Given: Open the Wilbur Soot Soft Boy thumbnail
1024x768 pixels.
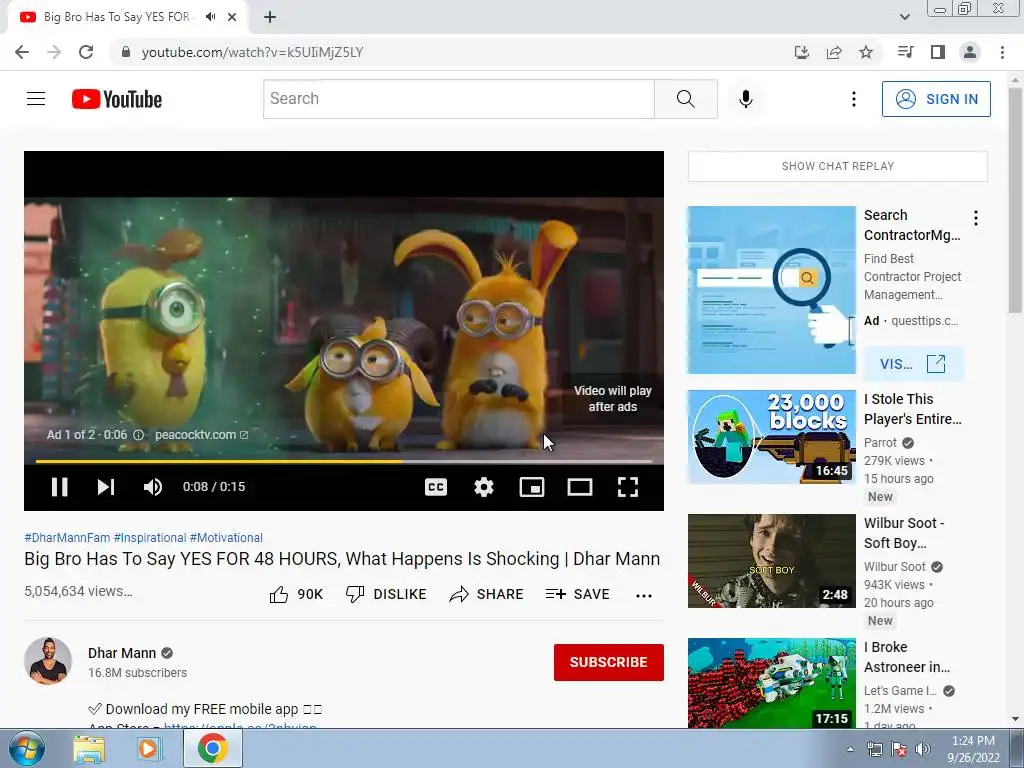Looking at the screenshot, I should pyautogui.click(x=771, y=561).
